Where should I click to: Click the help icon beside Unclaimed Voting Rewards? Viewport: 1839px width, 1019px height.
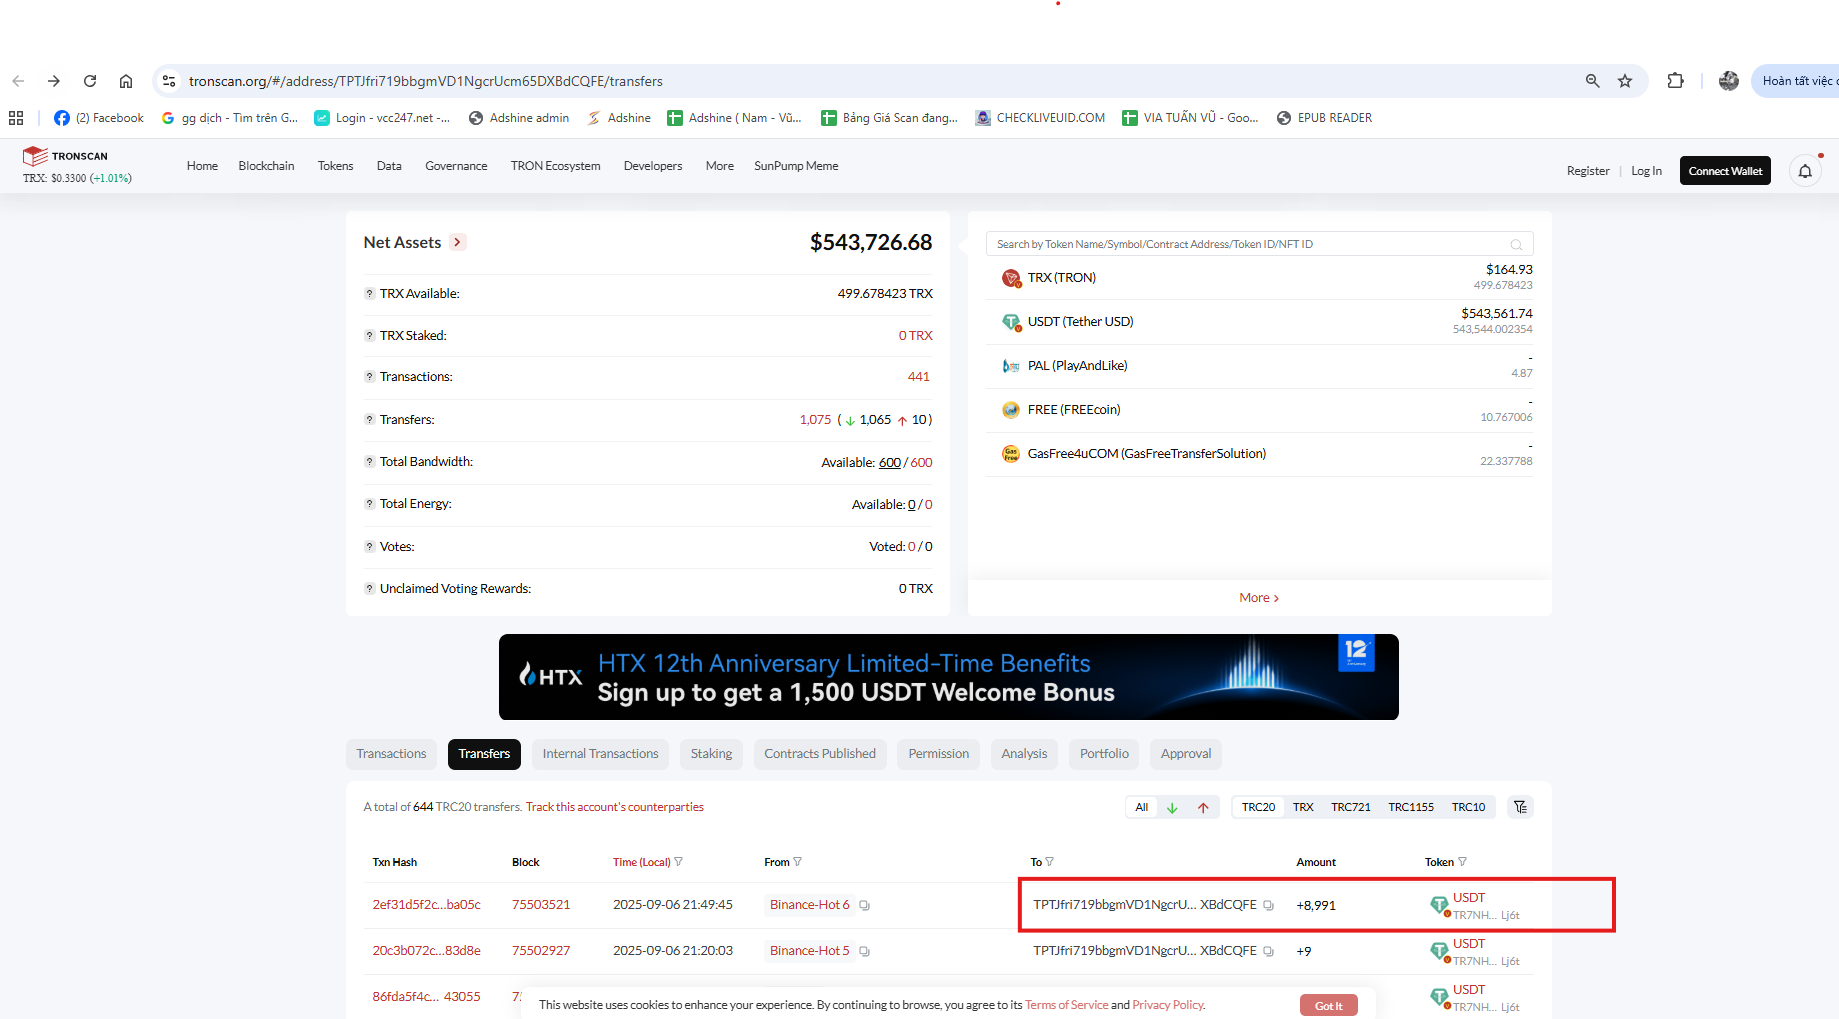(369, 589)
